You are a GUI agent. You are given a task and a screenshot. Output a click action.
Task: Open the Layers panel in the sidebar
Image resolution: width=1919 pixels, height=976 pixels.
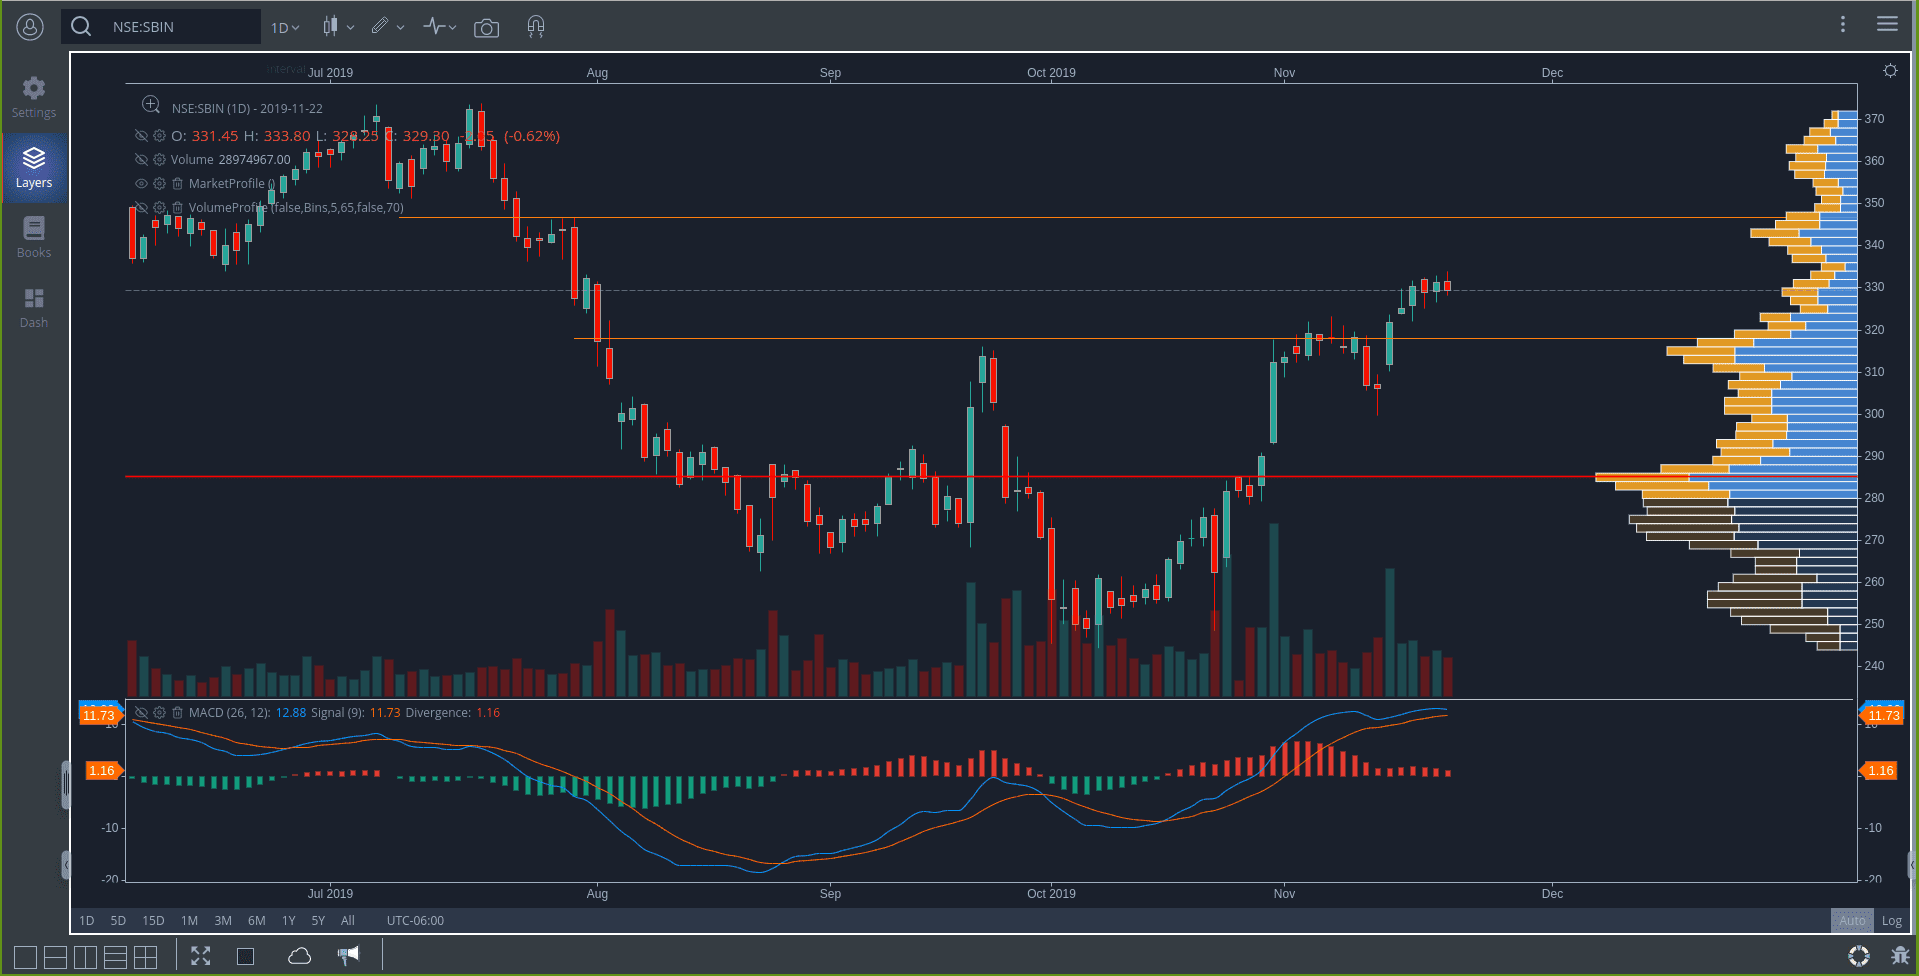[33, 167]
